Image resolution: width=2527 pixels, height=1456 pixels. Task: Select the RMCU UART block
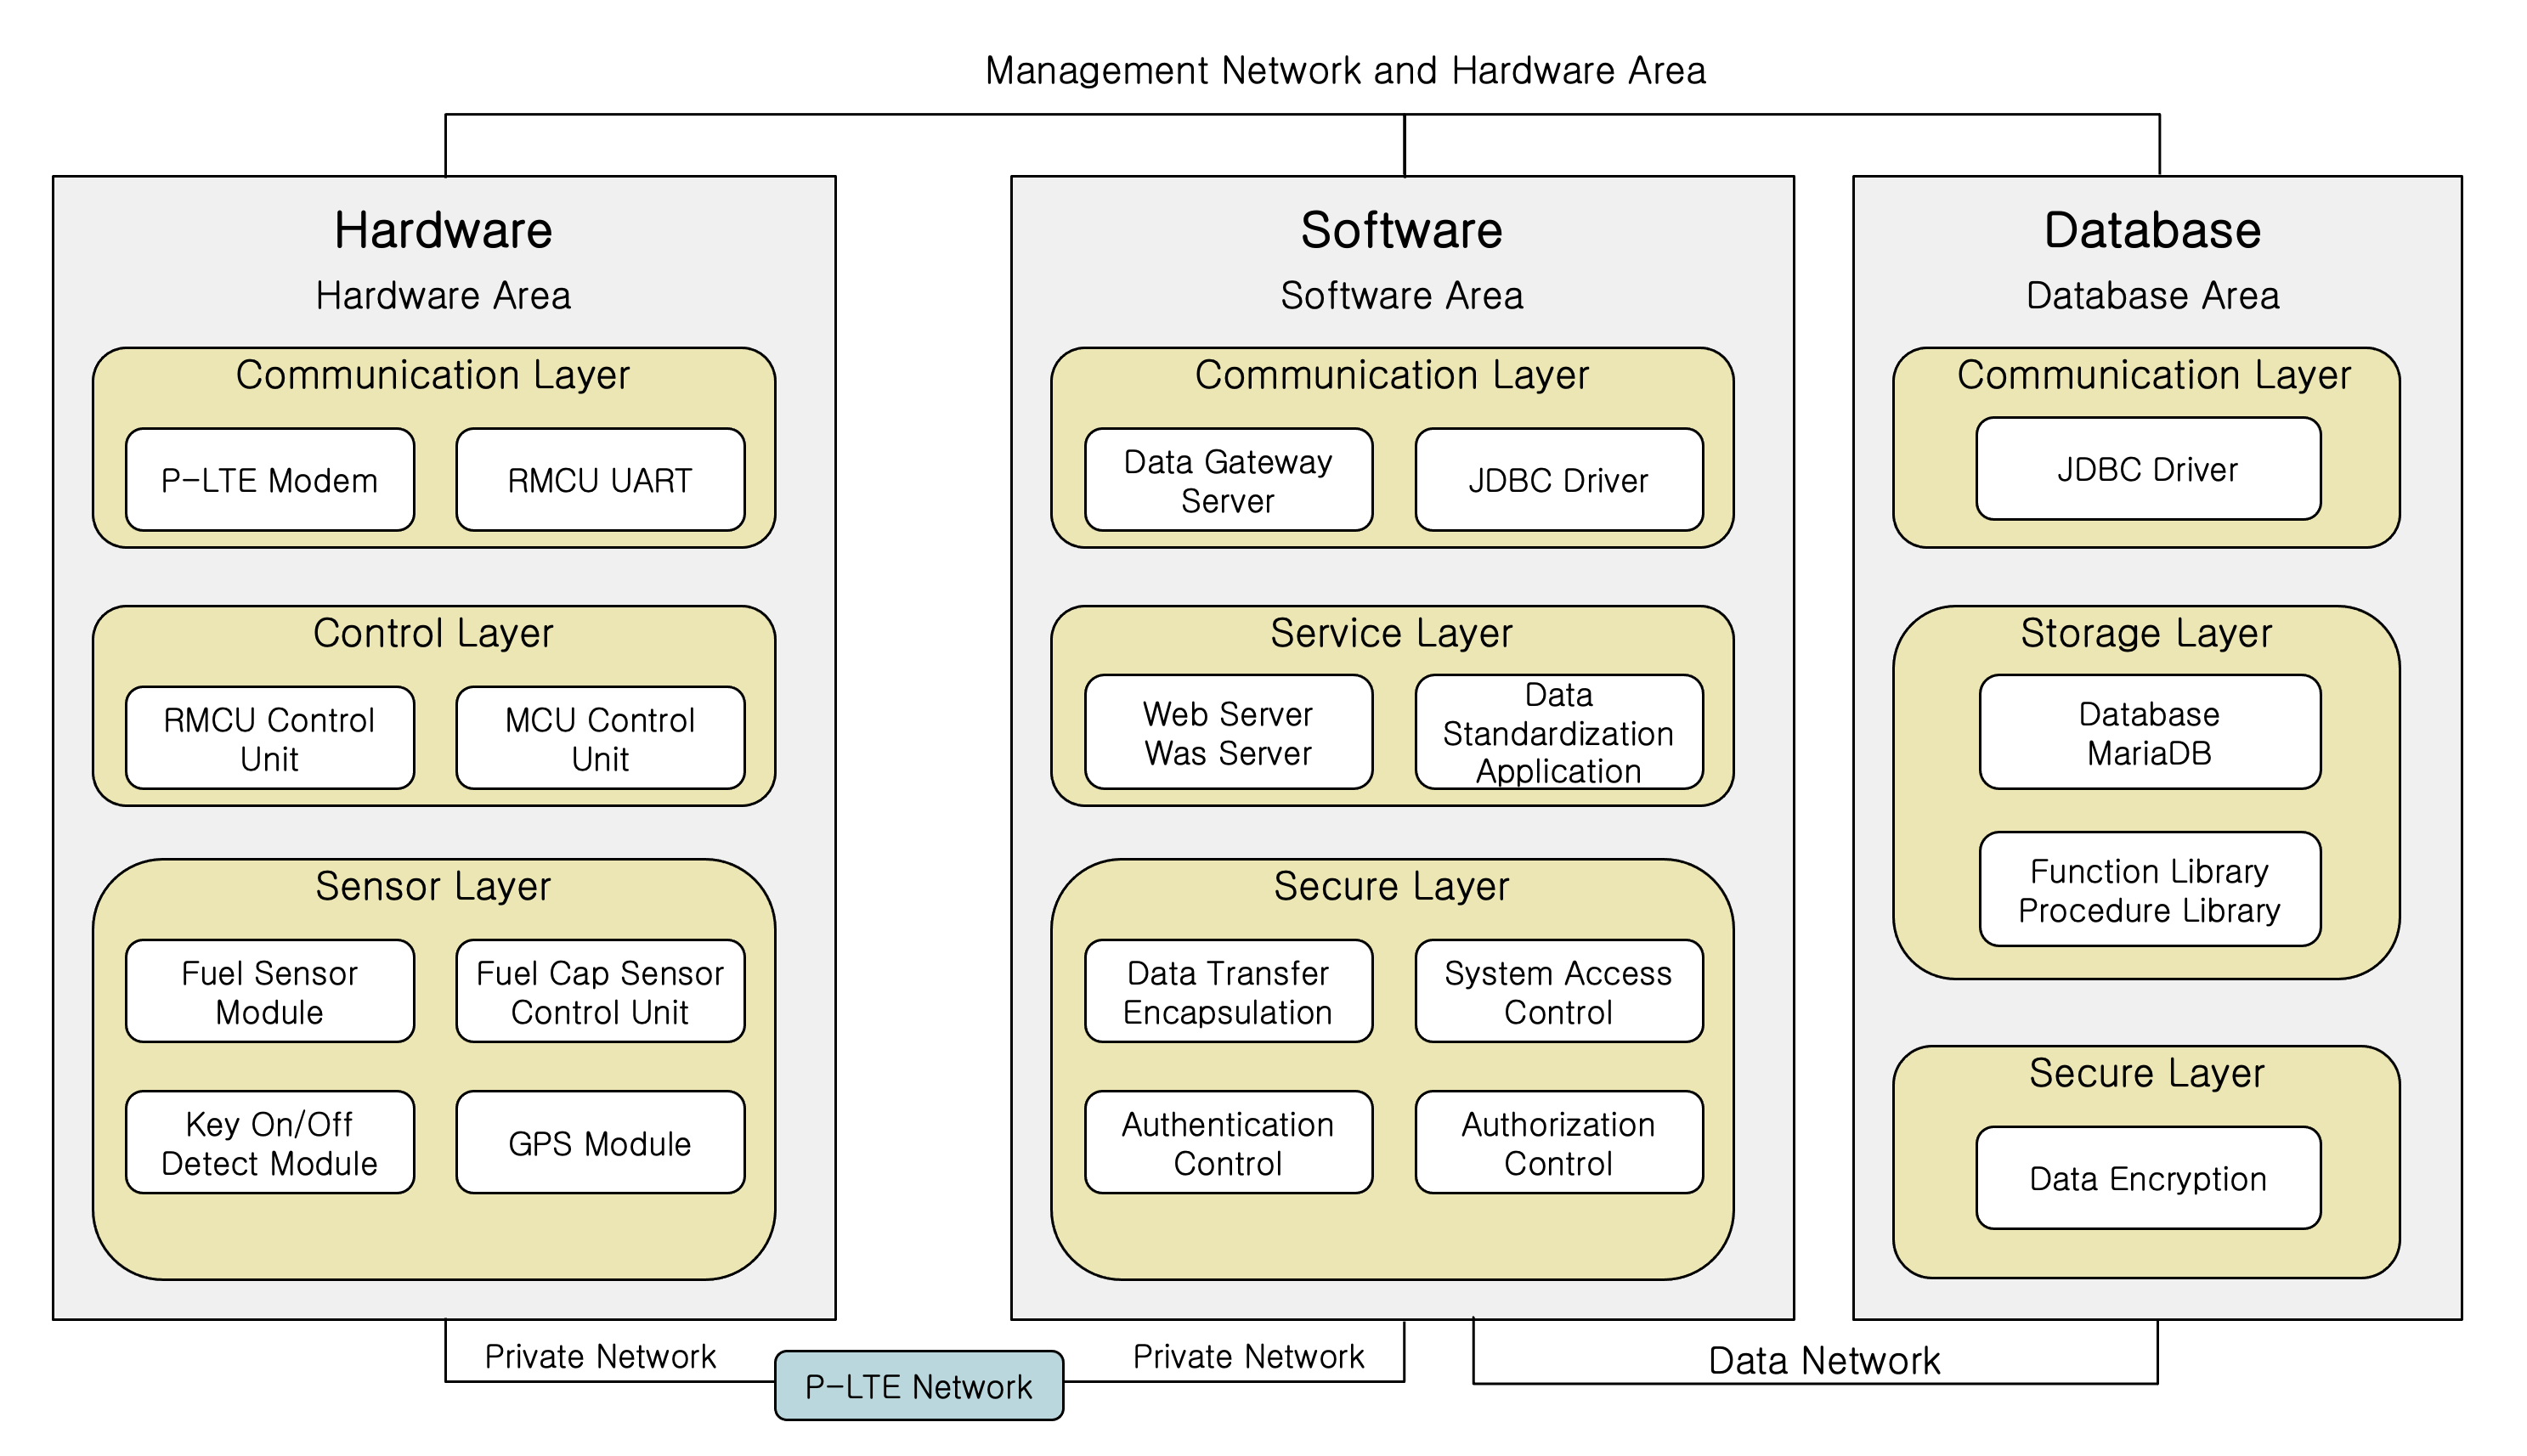coord(600,480)
